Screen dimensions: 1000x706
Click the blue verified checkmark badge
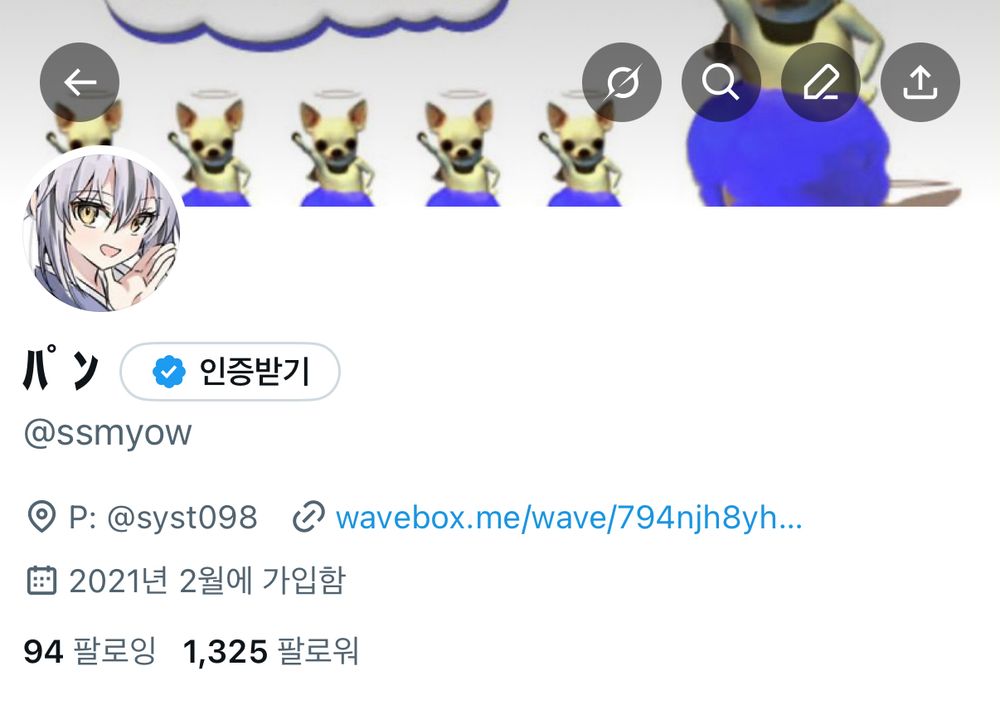168,372
